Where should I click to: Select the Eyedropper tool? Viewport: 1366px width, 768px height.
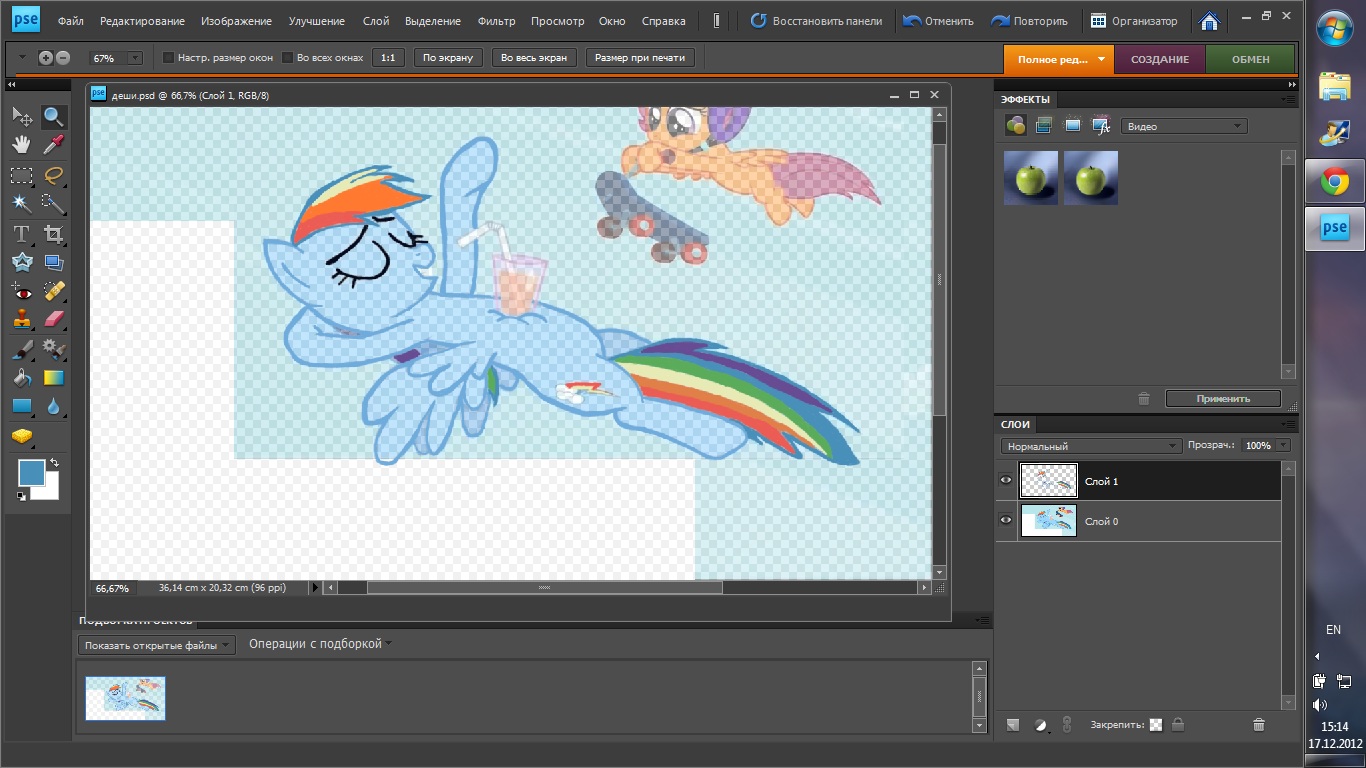54,145
